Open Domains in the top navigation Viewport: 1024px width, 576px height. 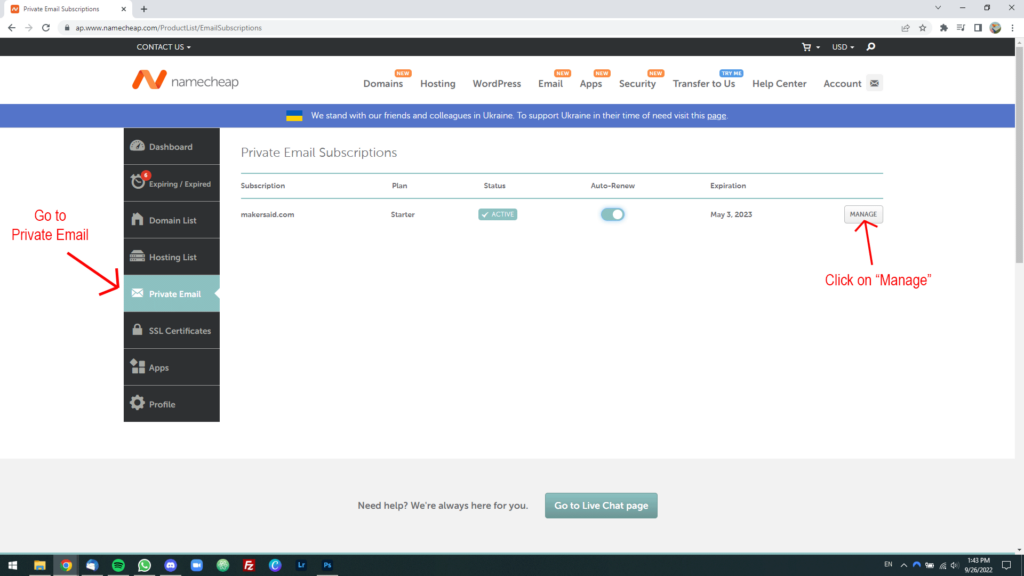(x=383, y=84)
